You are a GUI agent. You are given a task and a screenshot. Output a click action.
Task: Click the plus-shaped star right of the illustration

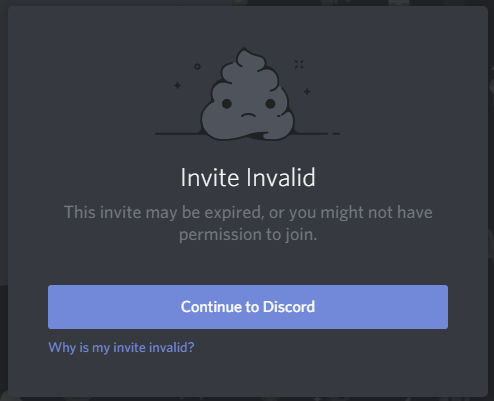point(307,91)
